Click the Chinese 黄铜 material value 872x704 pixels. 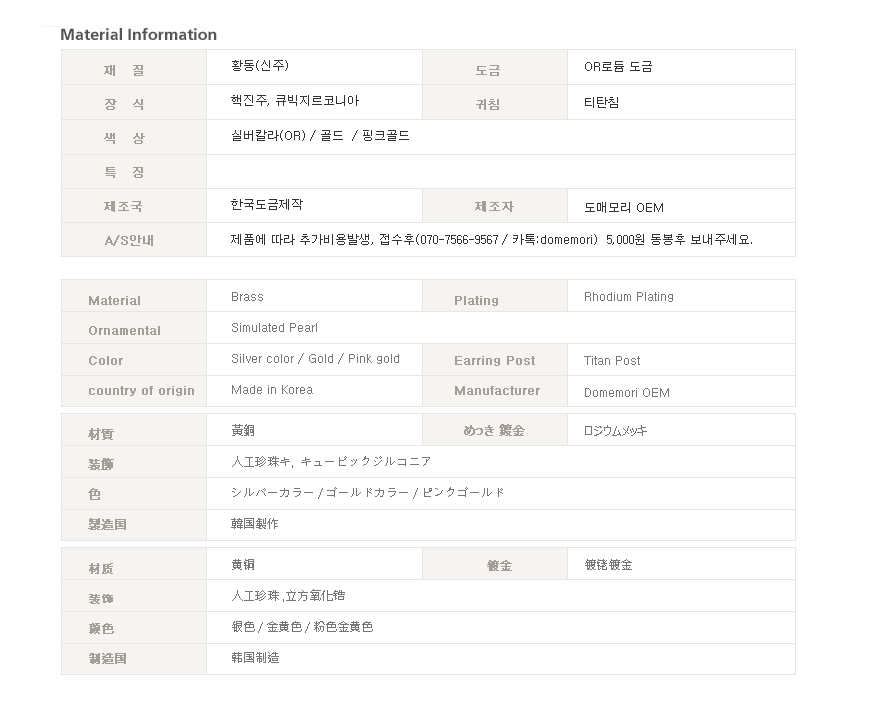243,565
